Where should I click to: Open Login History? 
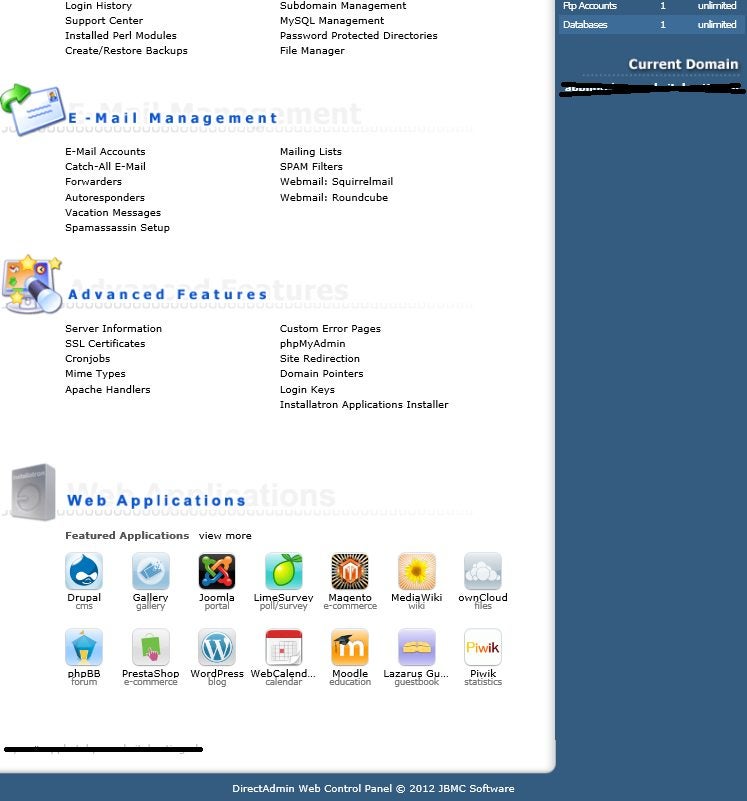coord(99,6)
